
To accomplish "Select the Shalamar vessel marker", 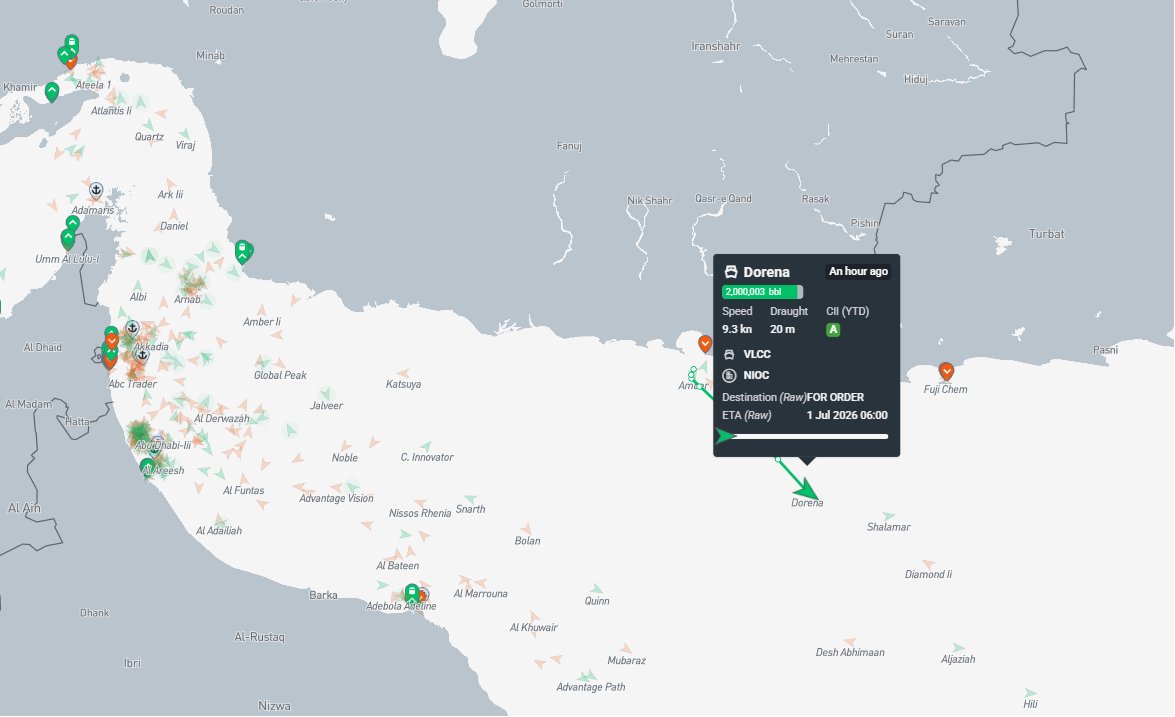I will pyautogui.click(x=889, y=516).
